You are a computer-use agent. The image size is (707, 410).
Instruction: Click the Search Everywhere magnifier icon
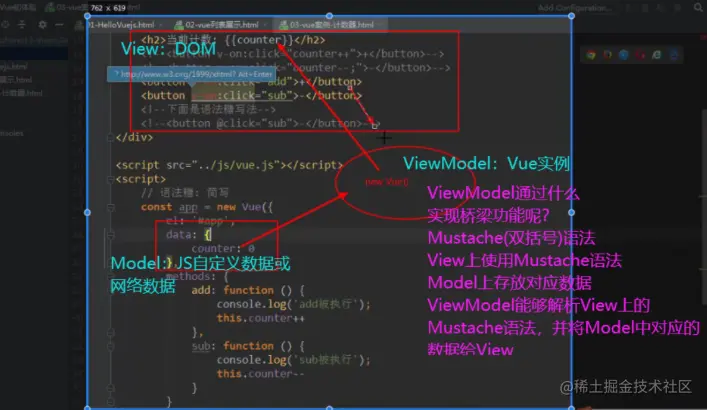click(x=698, y=7)
